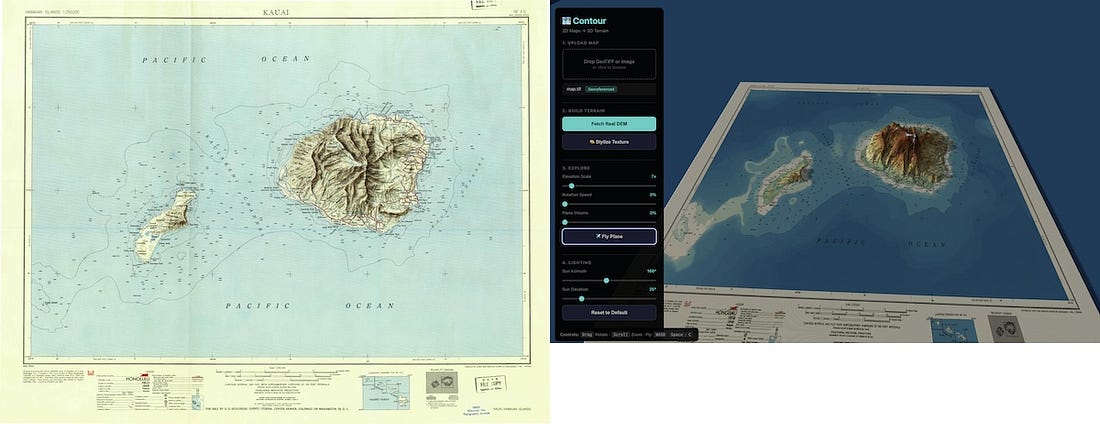Click the Stylize Texture button

[x=609, y=142]
